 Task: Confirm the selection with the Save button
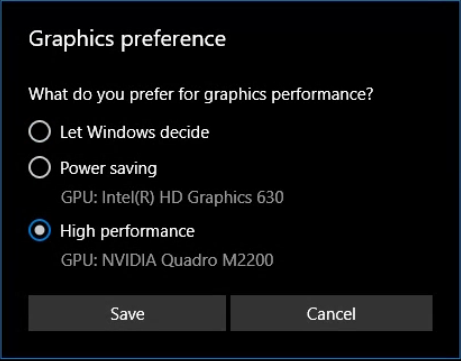[x=127, y=313]
